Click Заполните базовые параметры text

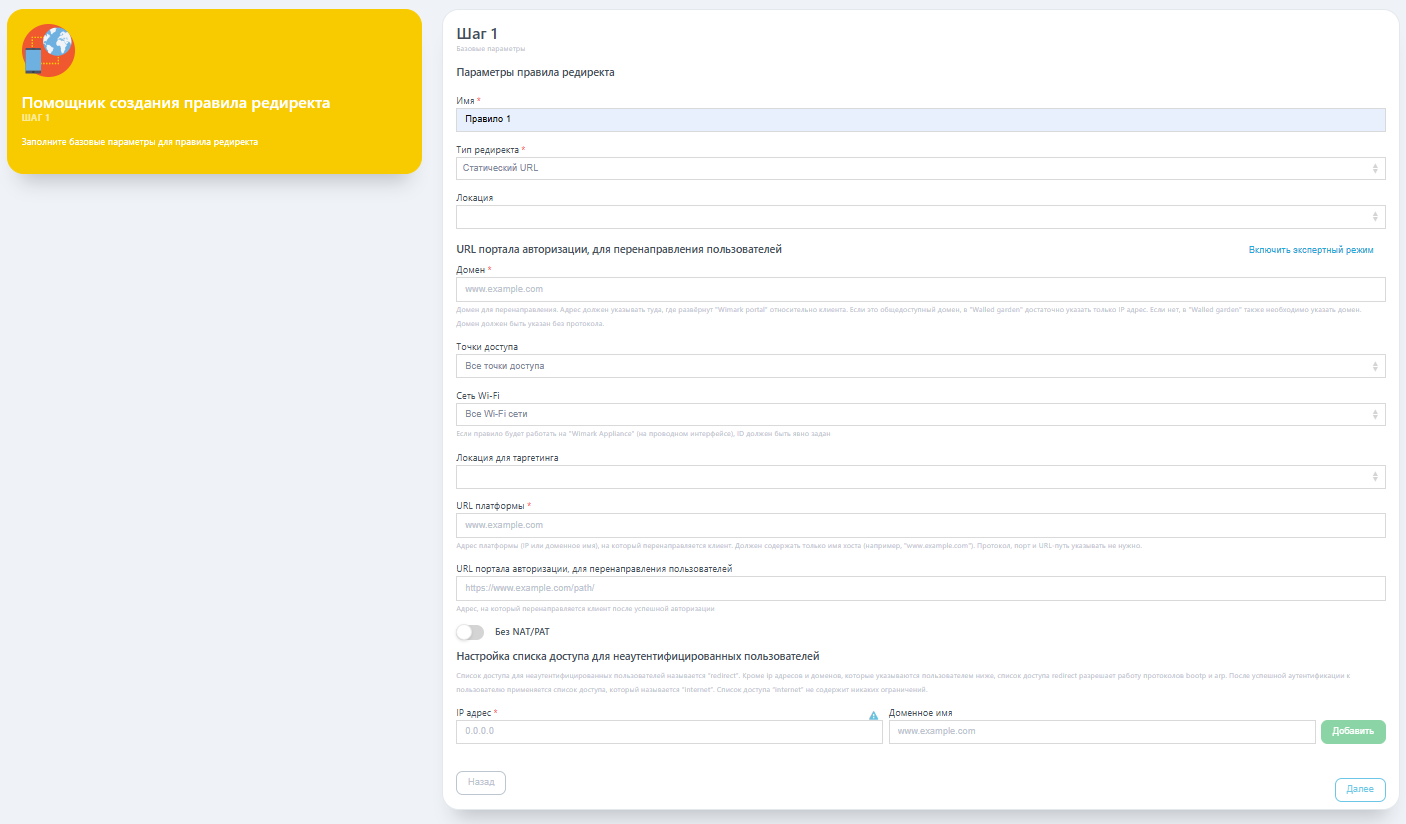coord(140,142)
